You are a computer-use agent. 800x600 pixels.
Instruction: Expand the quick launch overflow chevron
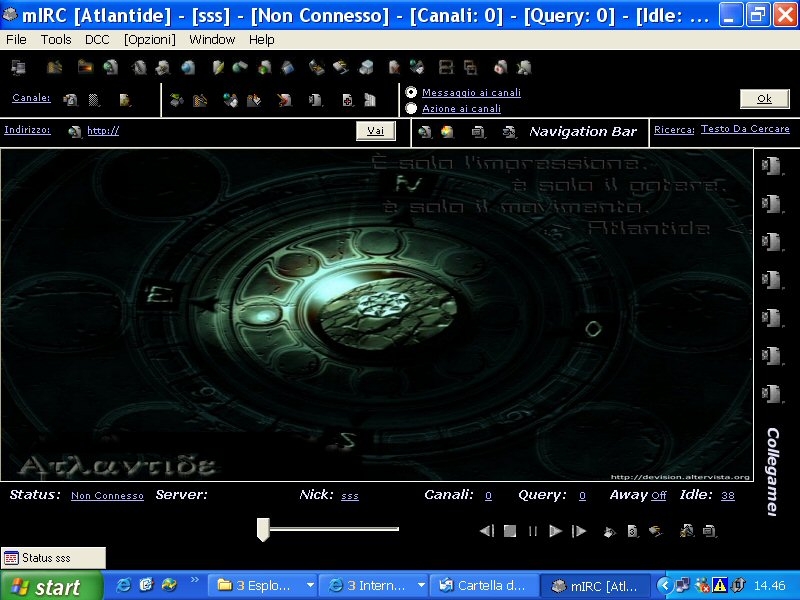click(x=194, y=580)
